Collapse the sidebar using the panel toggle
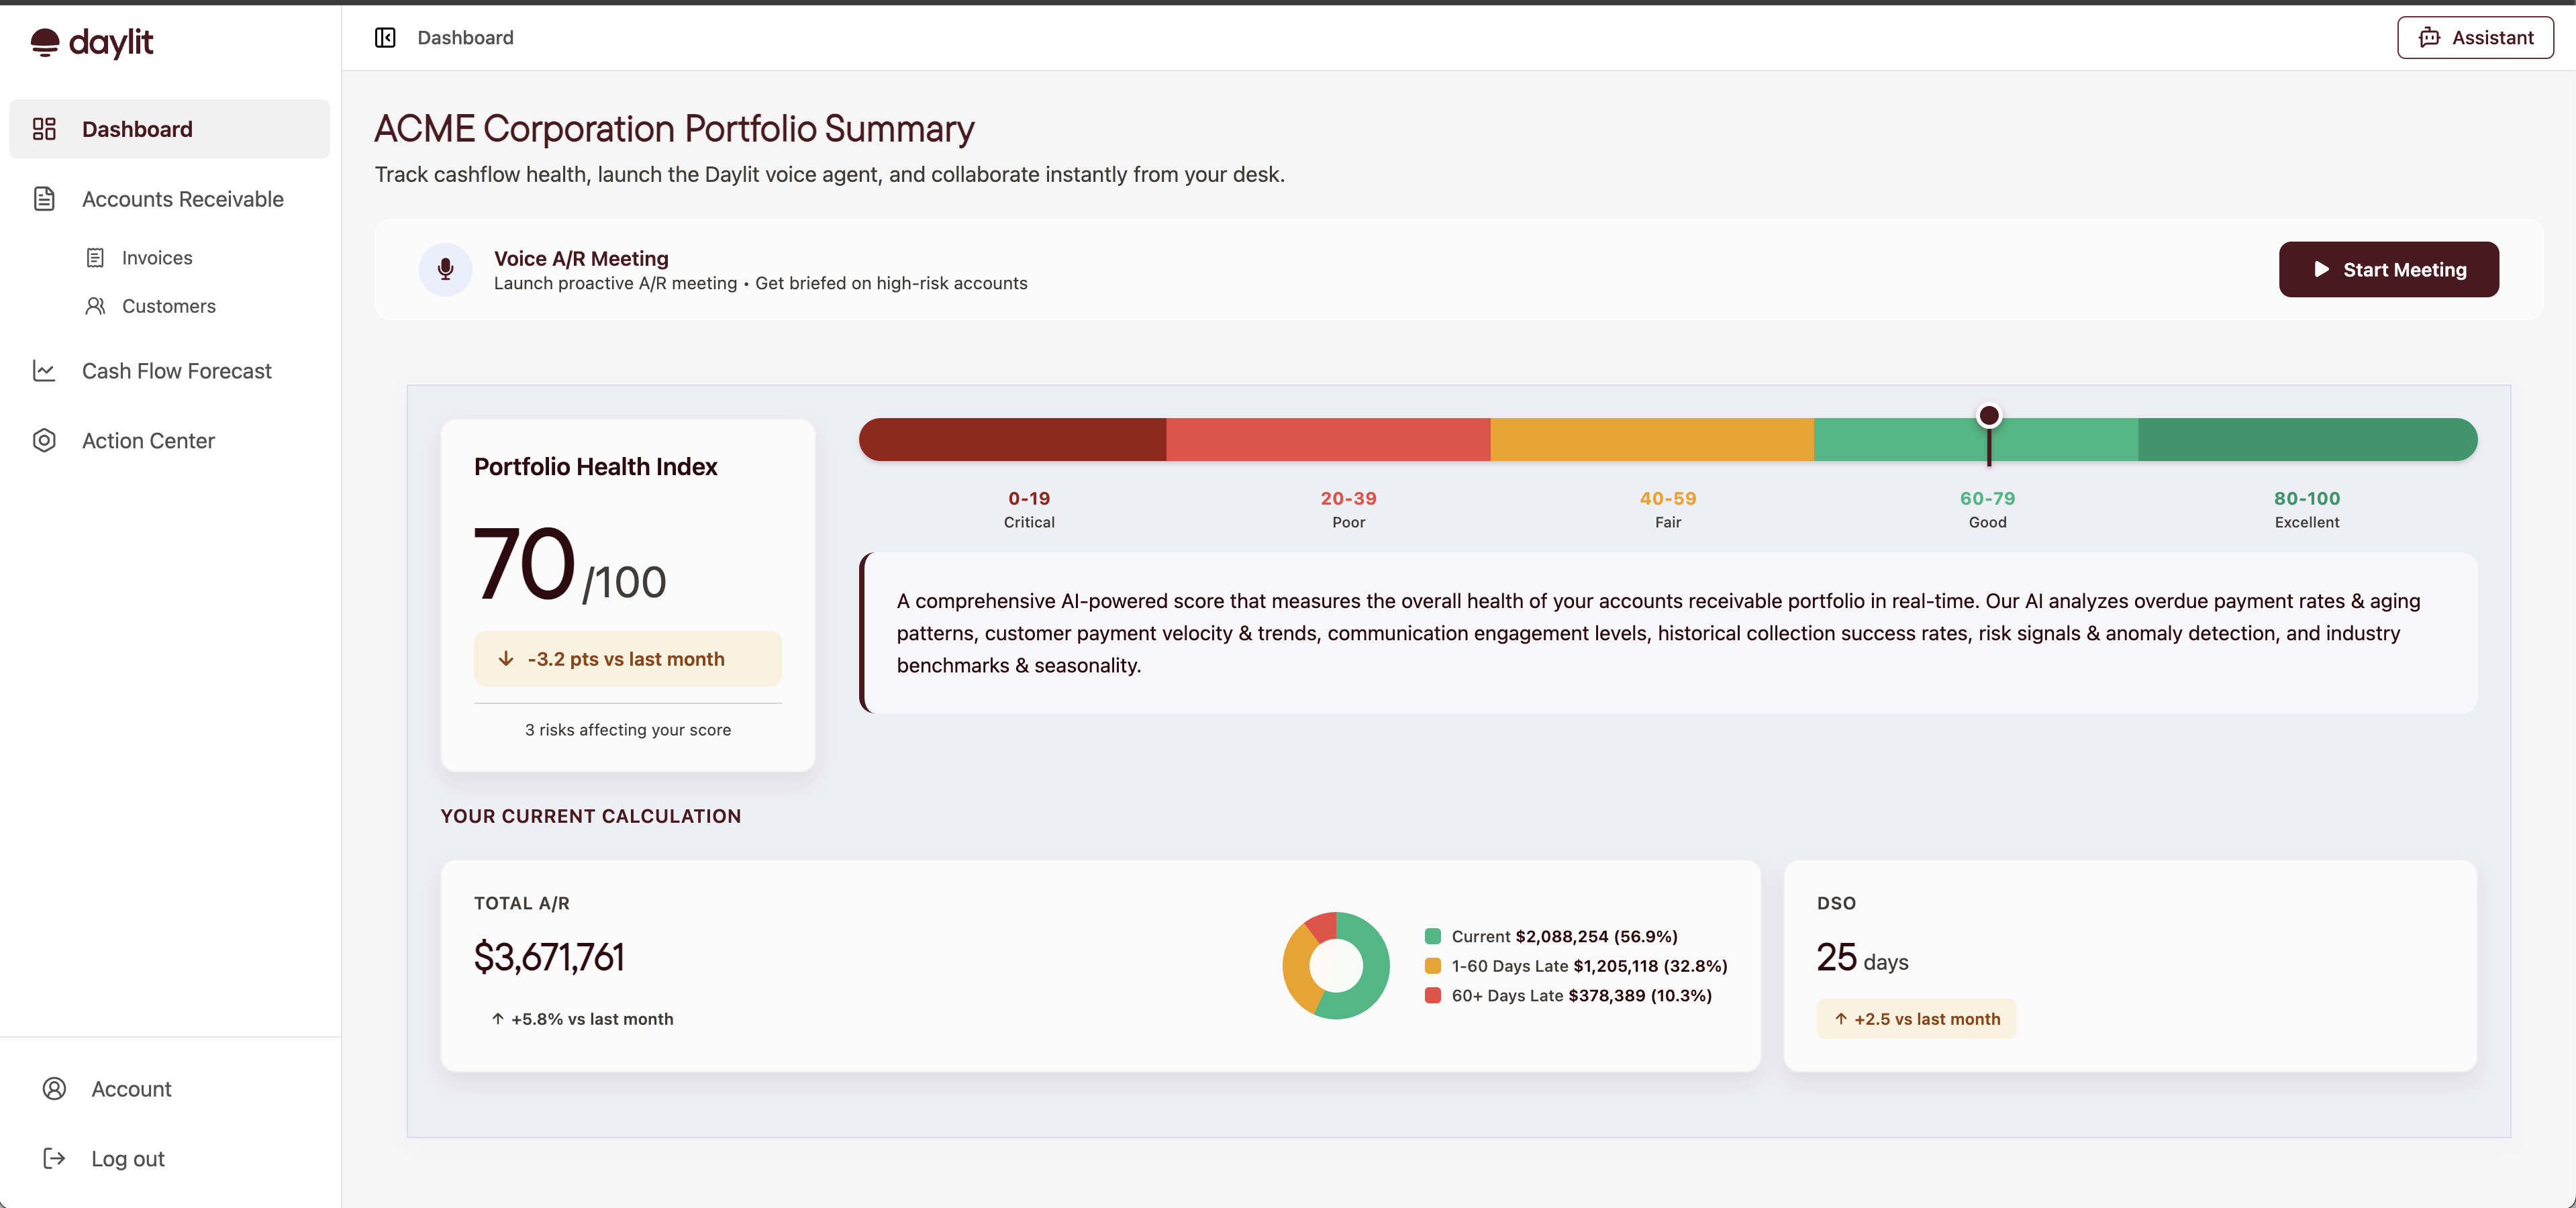The height and width of the screenshot is (1208, 2576). click(385, 38)
